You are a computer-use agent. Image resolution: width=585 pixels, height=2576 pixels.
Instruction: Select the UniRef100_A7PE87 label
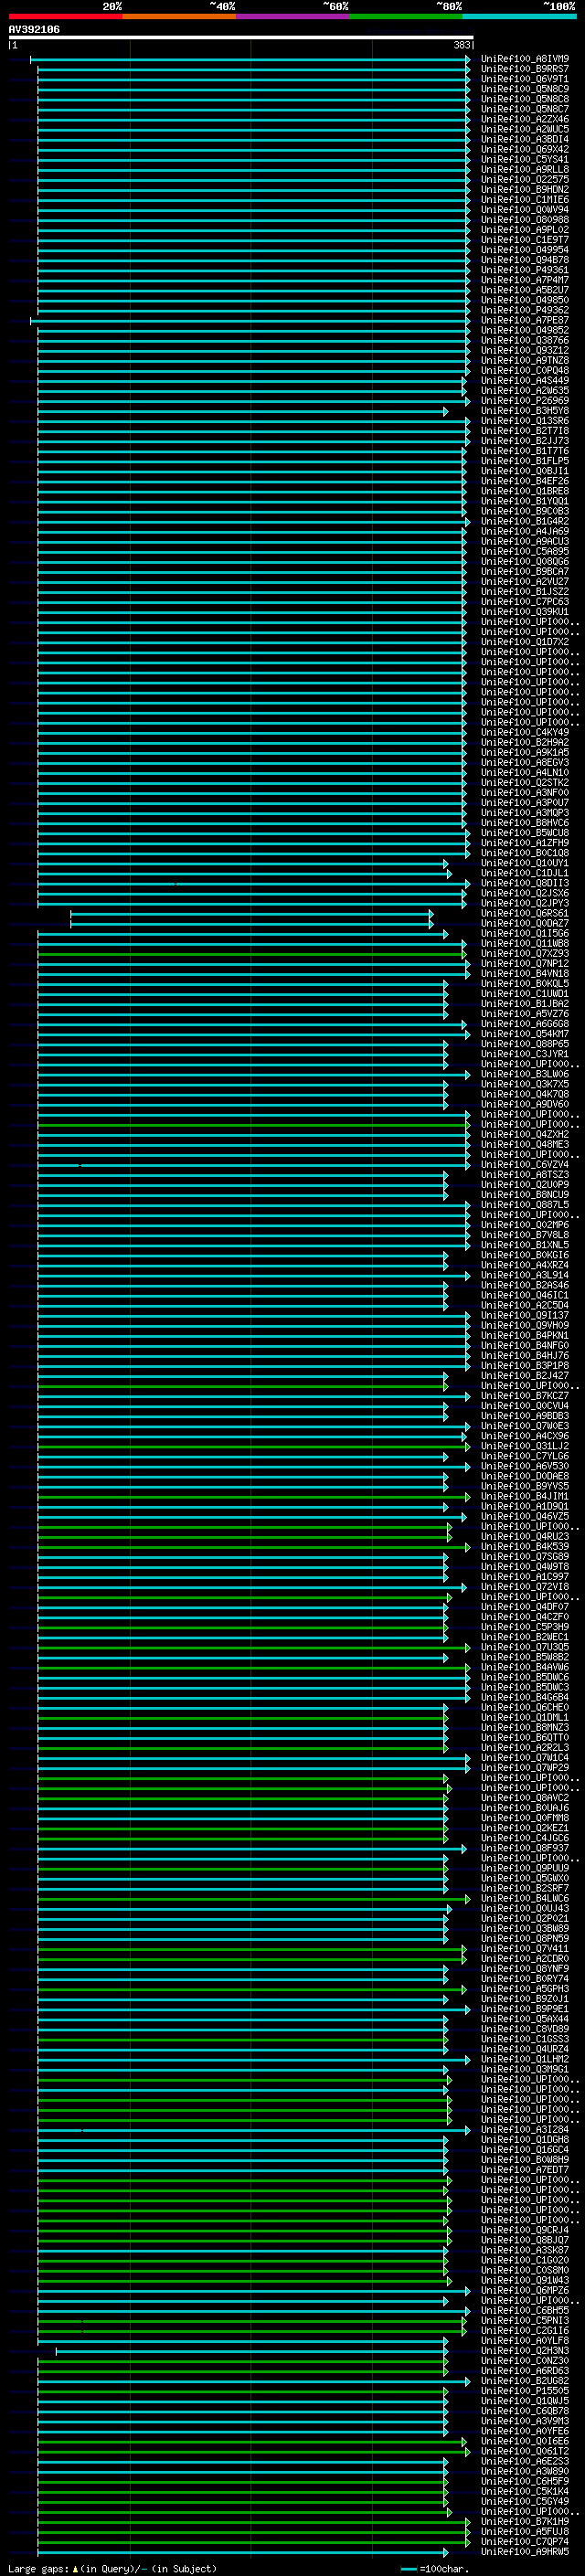524,320
